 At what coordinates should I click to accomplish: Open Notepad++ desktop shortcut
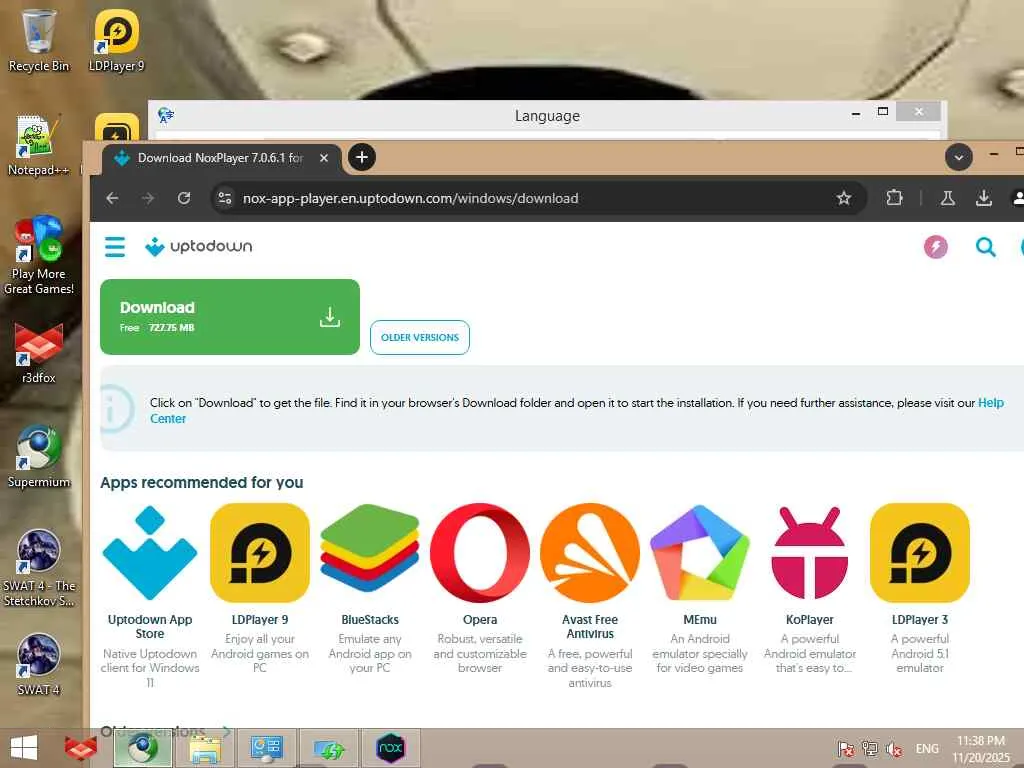click(x=39, y=145)
